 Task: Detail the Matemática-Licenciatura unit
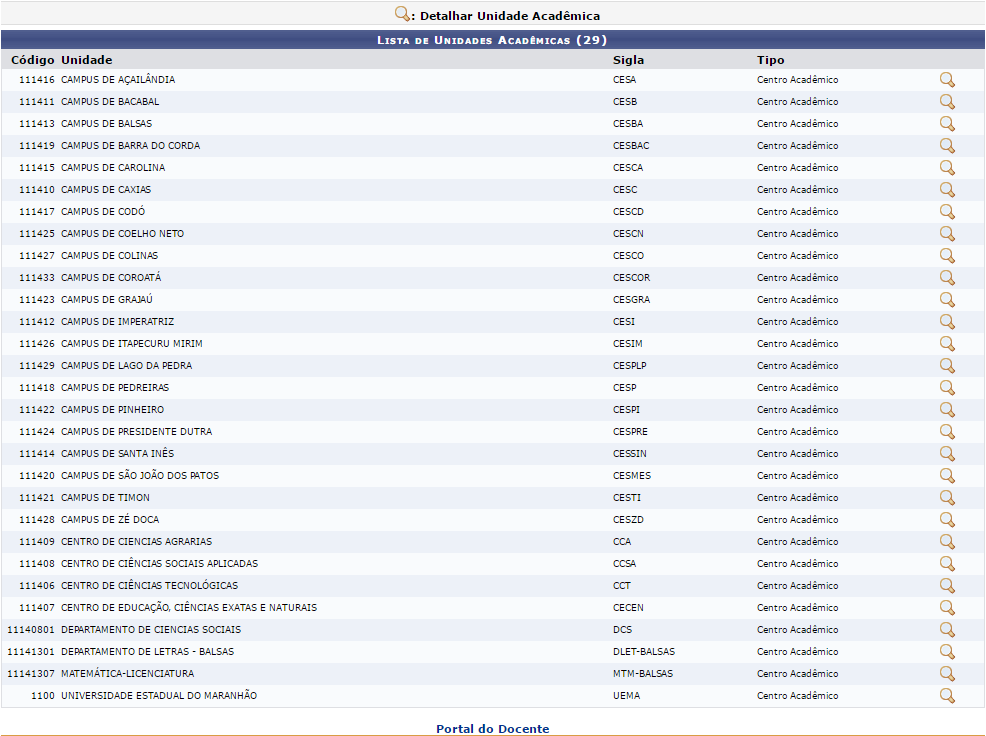(946, 674)
